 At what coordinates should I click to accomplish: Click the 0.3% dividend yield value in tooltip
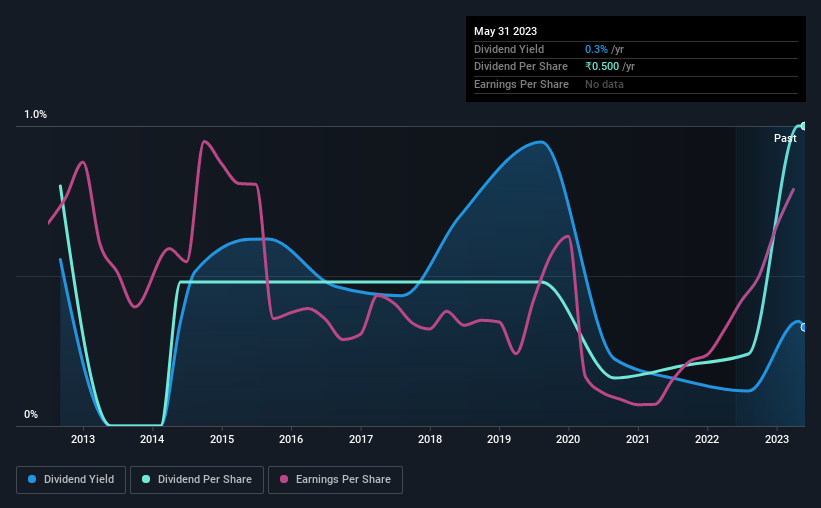click(596, 49)
